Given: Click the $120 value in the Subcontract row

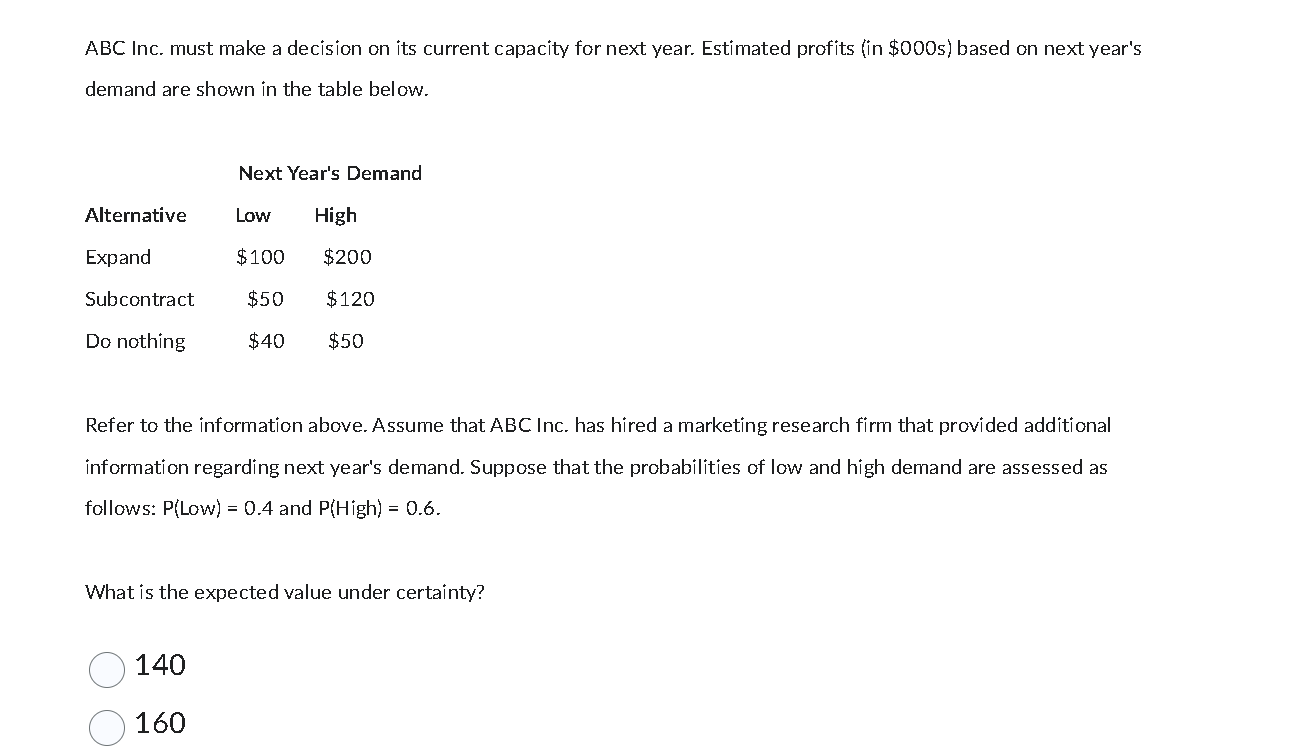Looking at the screenshot, I should pos(351,299).
